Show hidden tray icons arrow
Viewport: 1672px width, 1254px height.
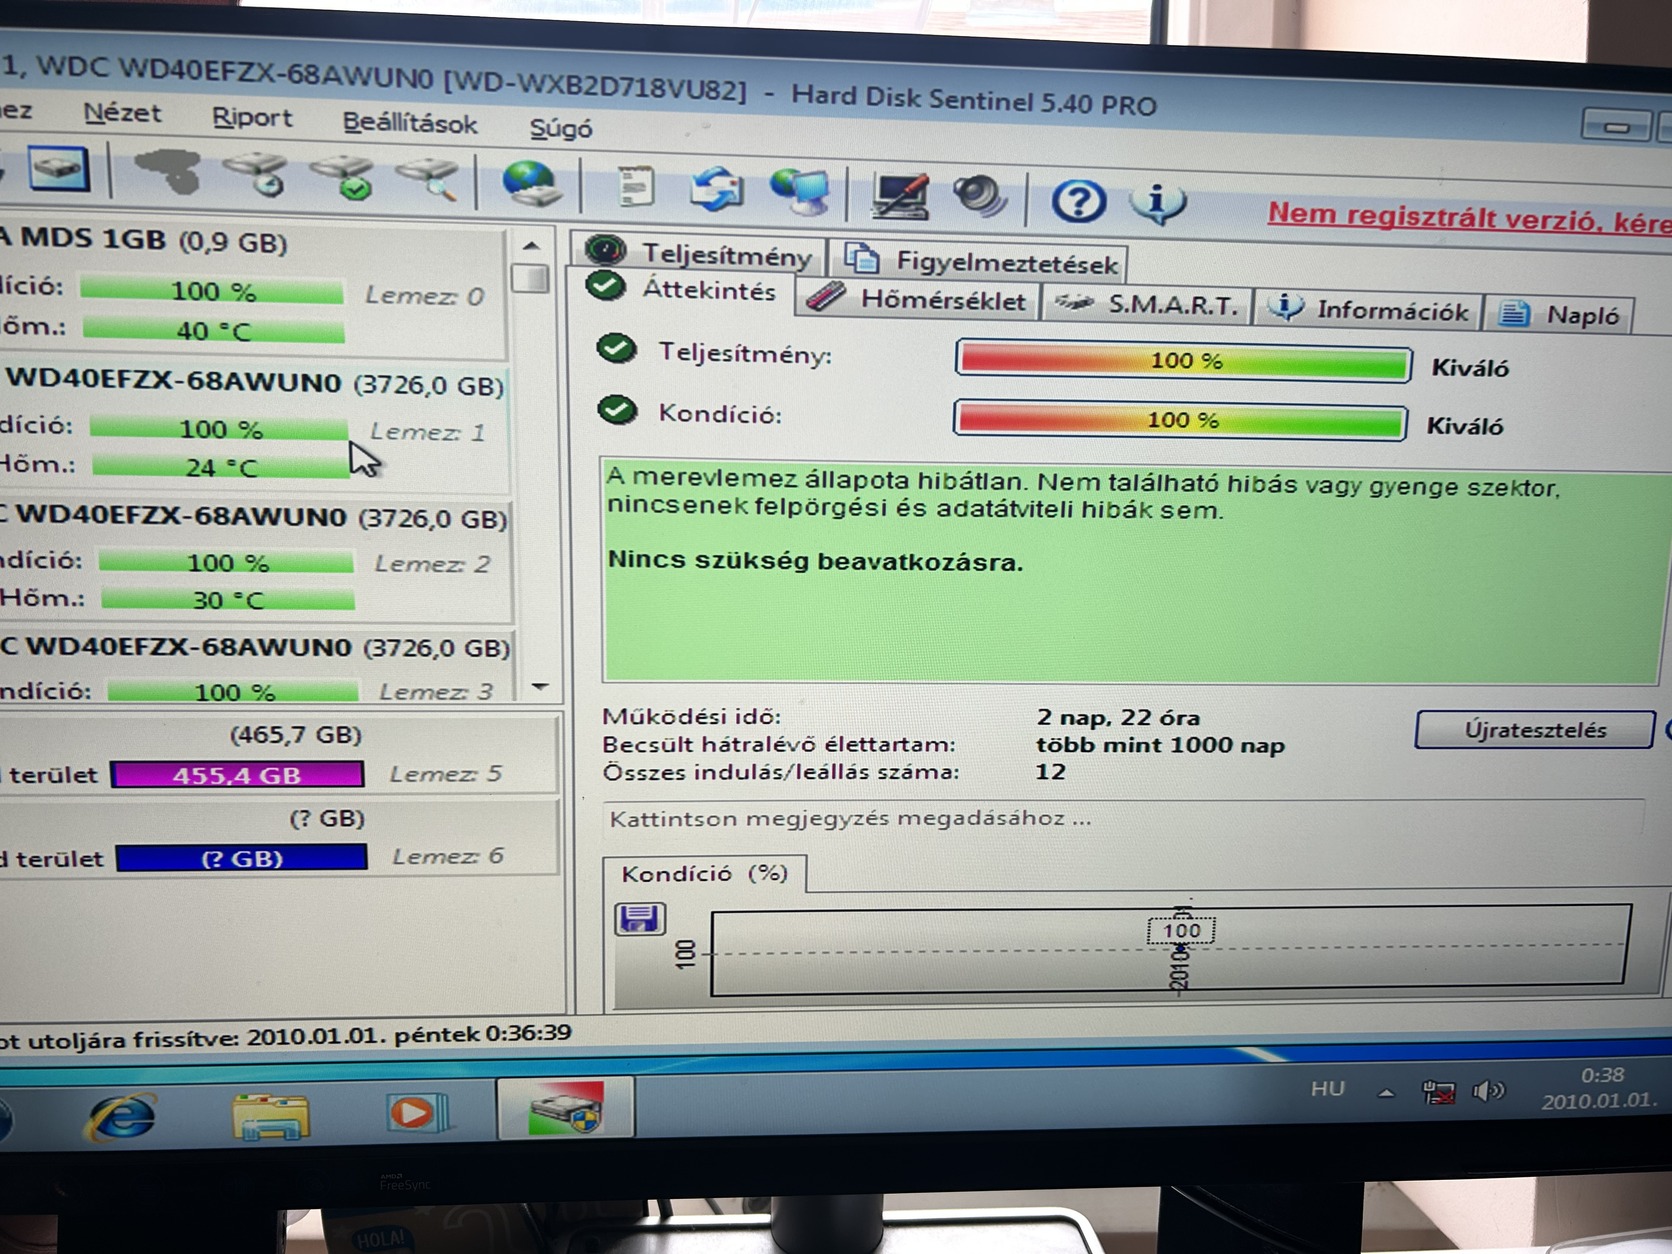click(1386, 1093)
